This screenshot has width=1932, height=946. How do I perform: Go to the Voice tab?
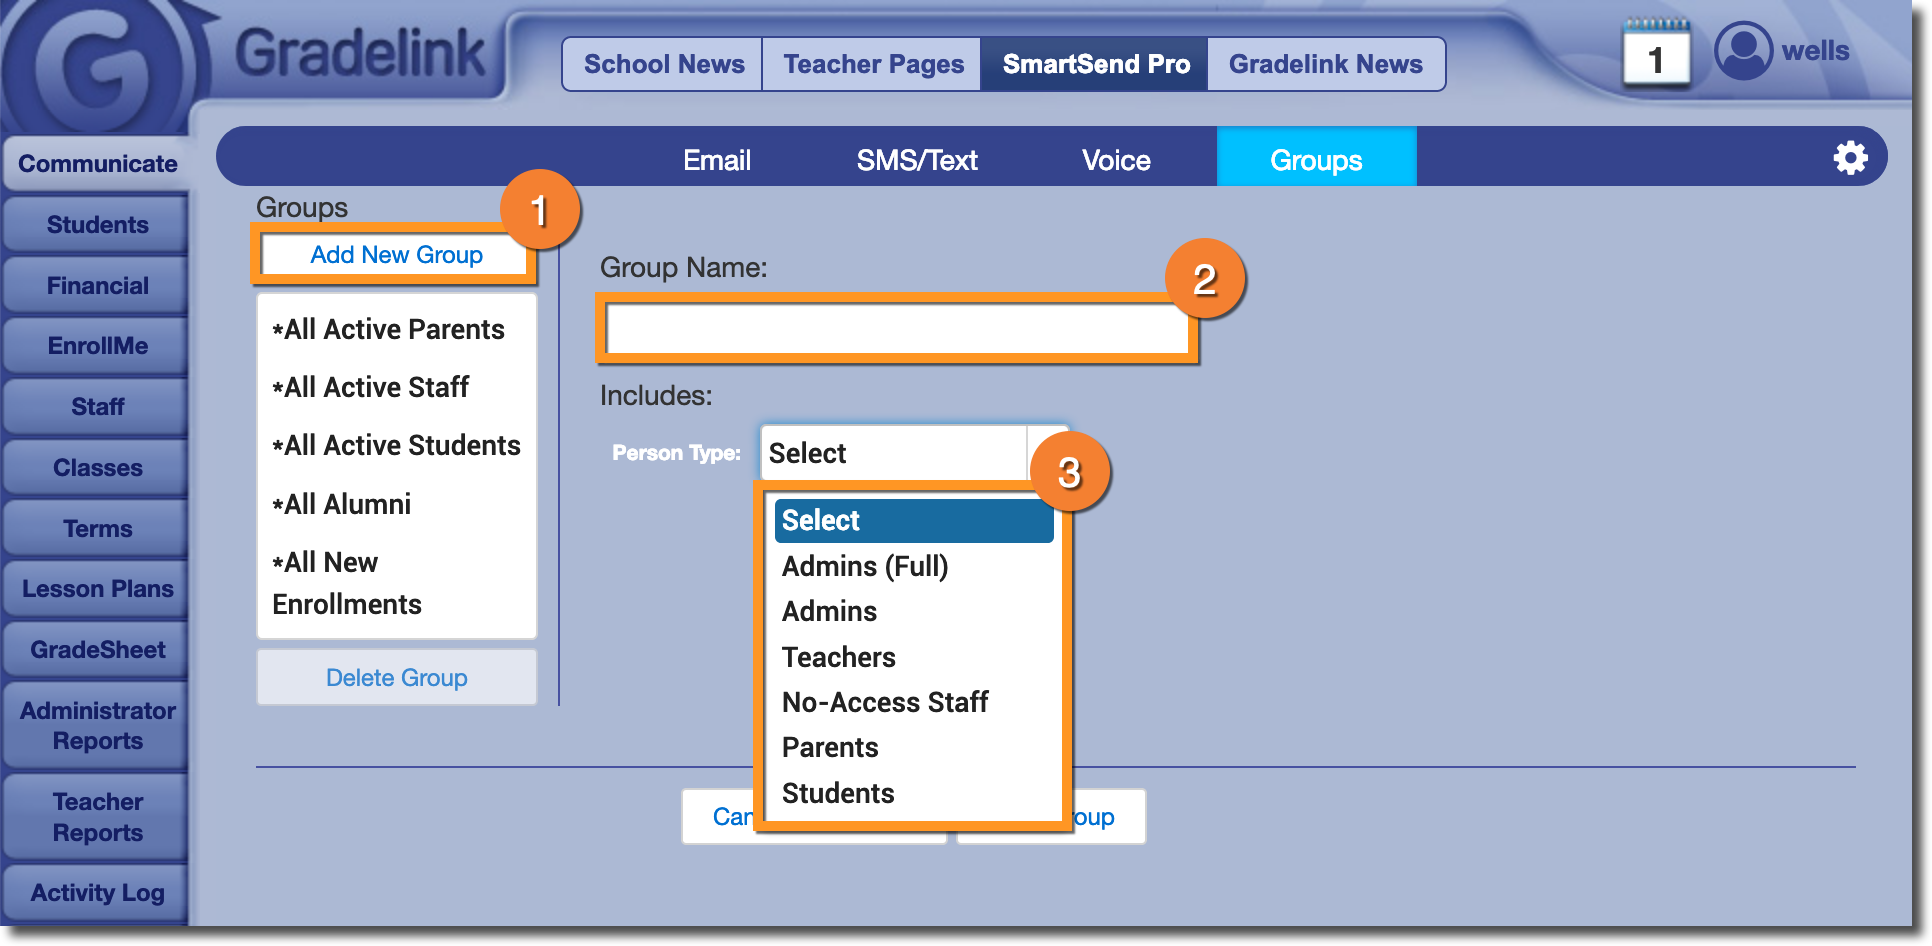(x=1116, y=160)
